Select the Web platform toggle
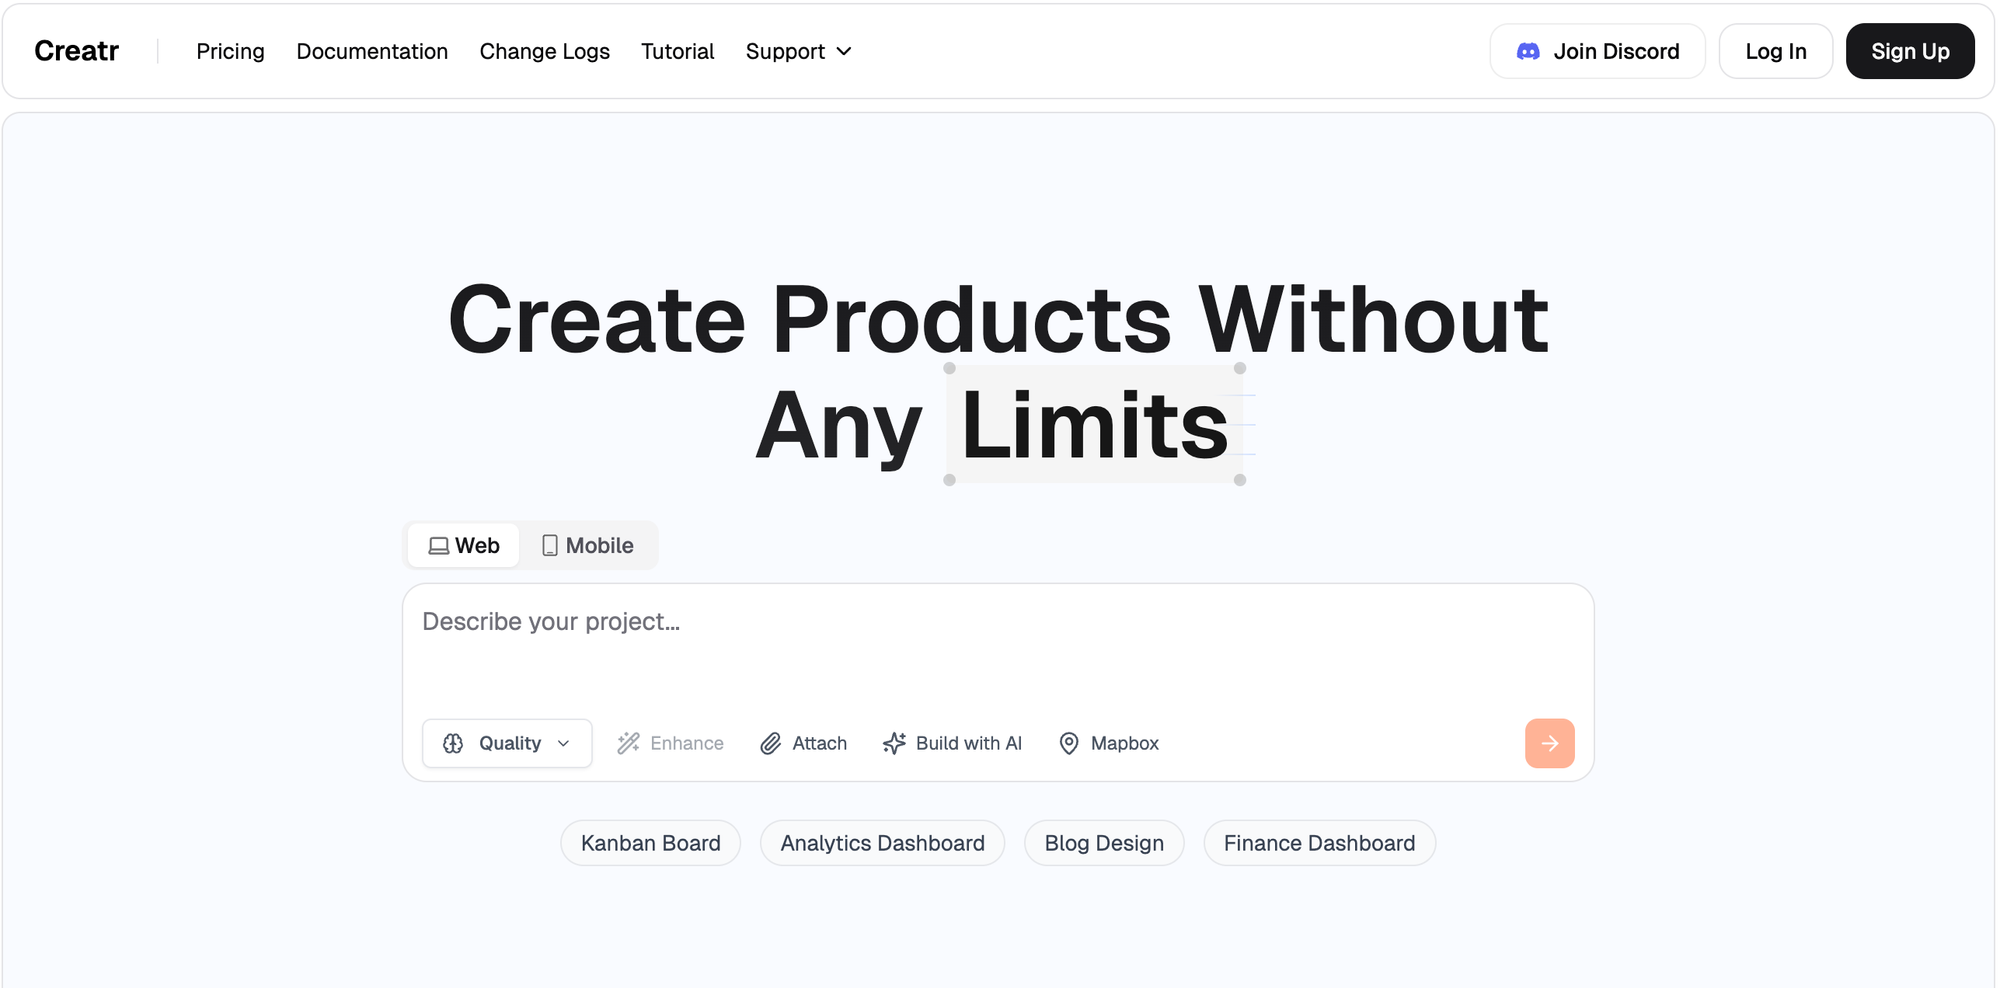This screenshot has height=988, width=2000. [x=463, y=545]
